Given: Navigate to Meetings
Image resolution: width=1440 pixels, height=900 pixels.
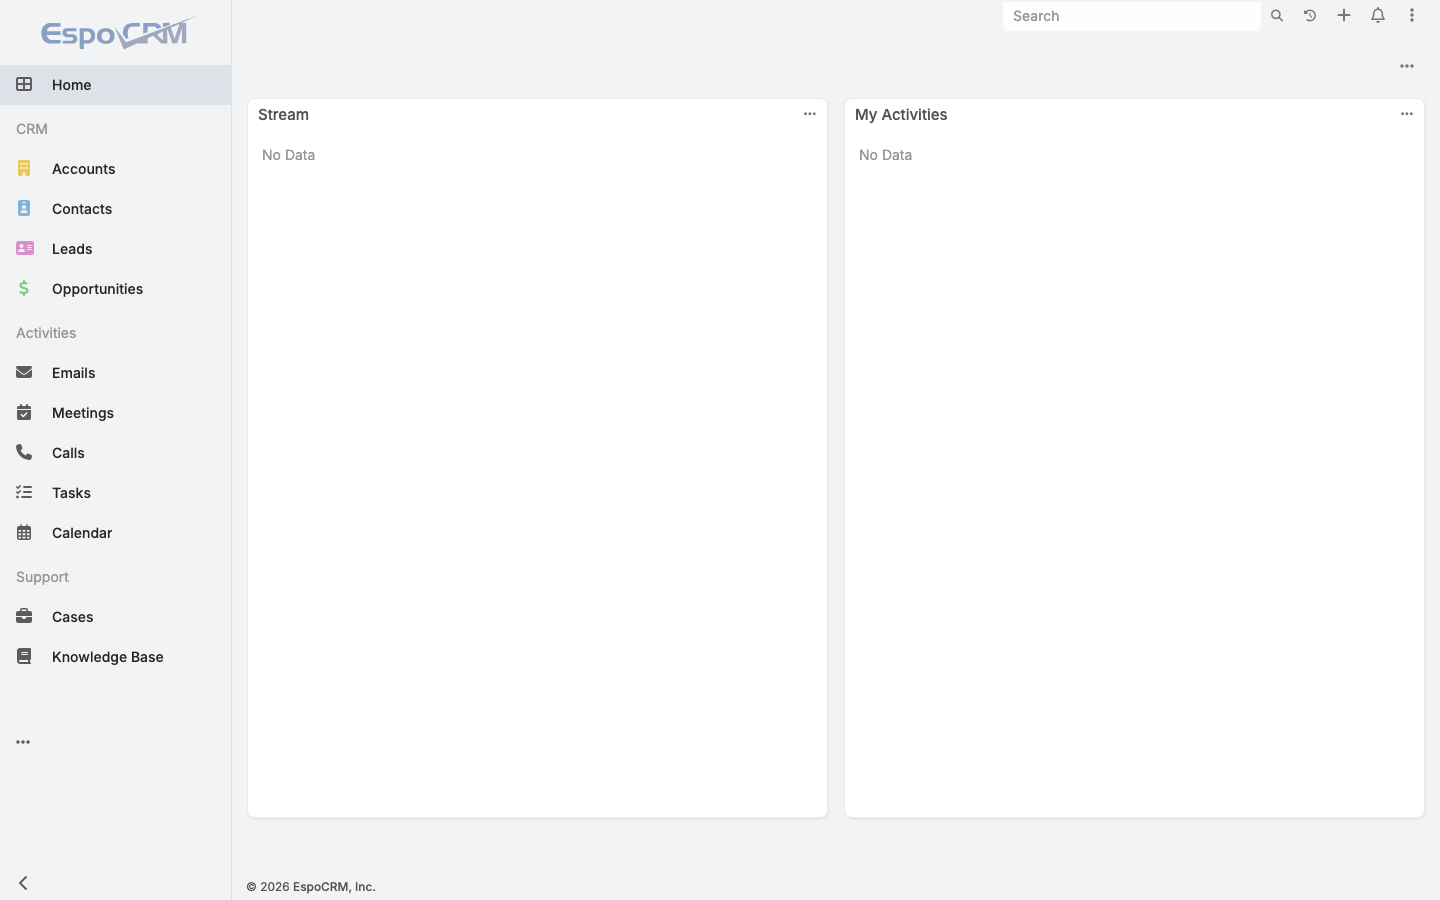Looking at the screenshot, I should click(x=115, y=413).
